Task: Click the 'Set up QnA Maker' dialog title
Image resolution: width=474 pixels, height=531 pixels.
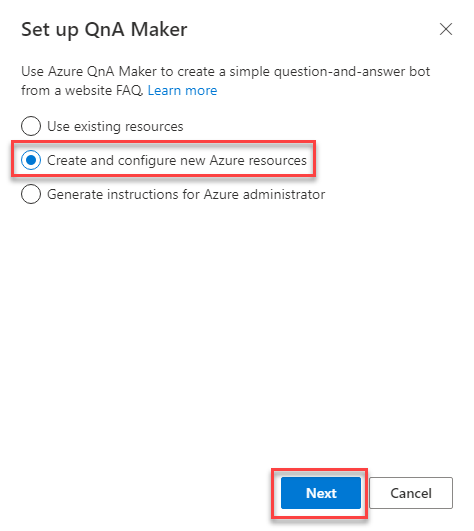Action: click(x=104, y=30)
